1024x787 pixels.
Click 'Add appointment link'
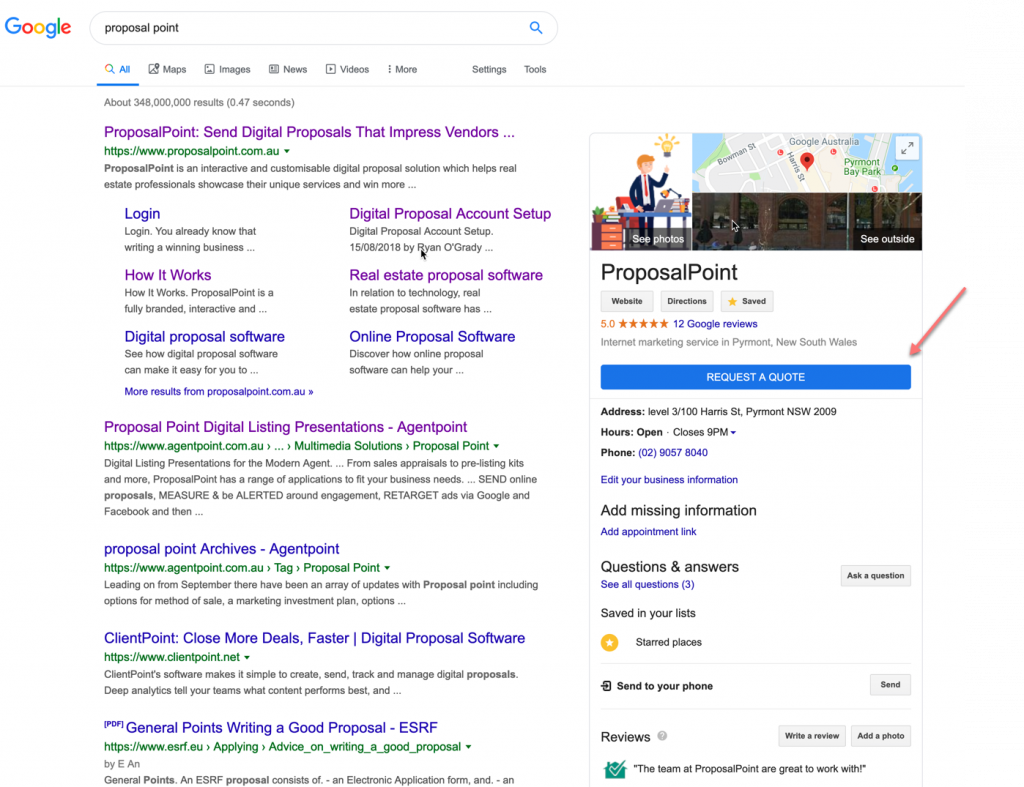648,532
